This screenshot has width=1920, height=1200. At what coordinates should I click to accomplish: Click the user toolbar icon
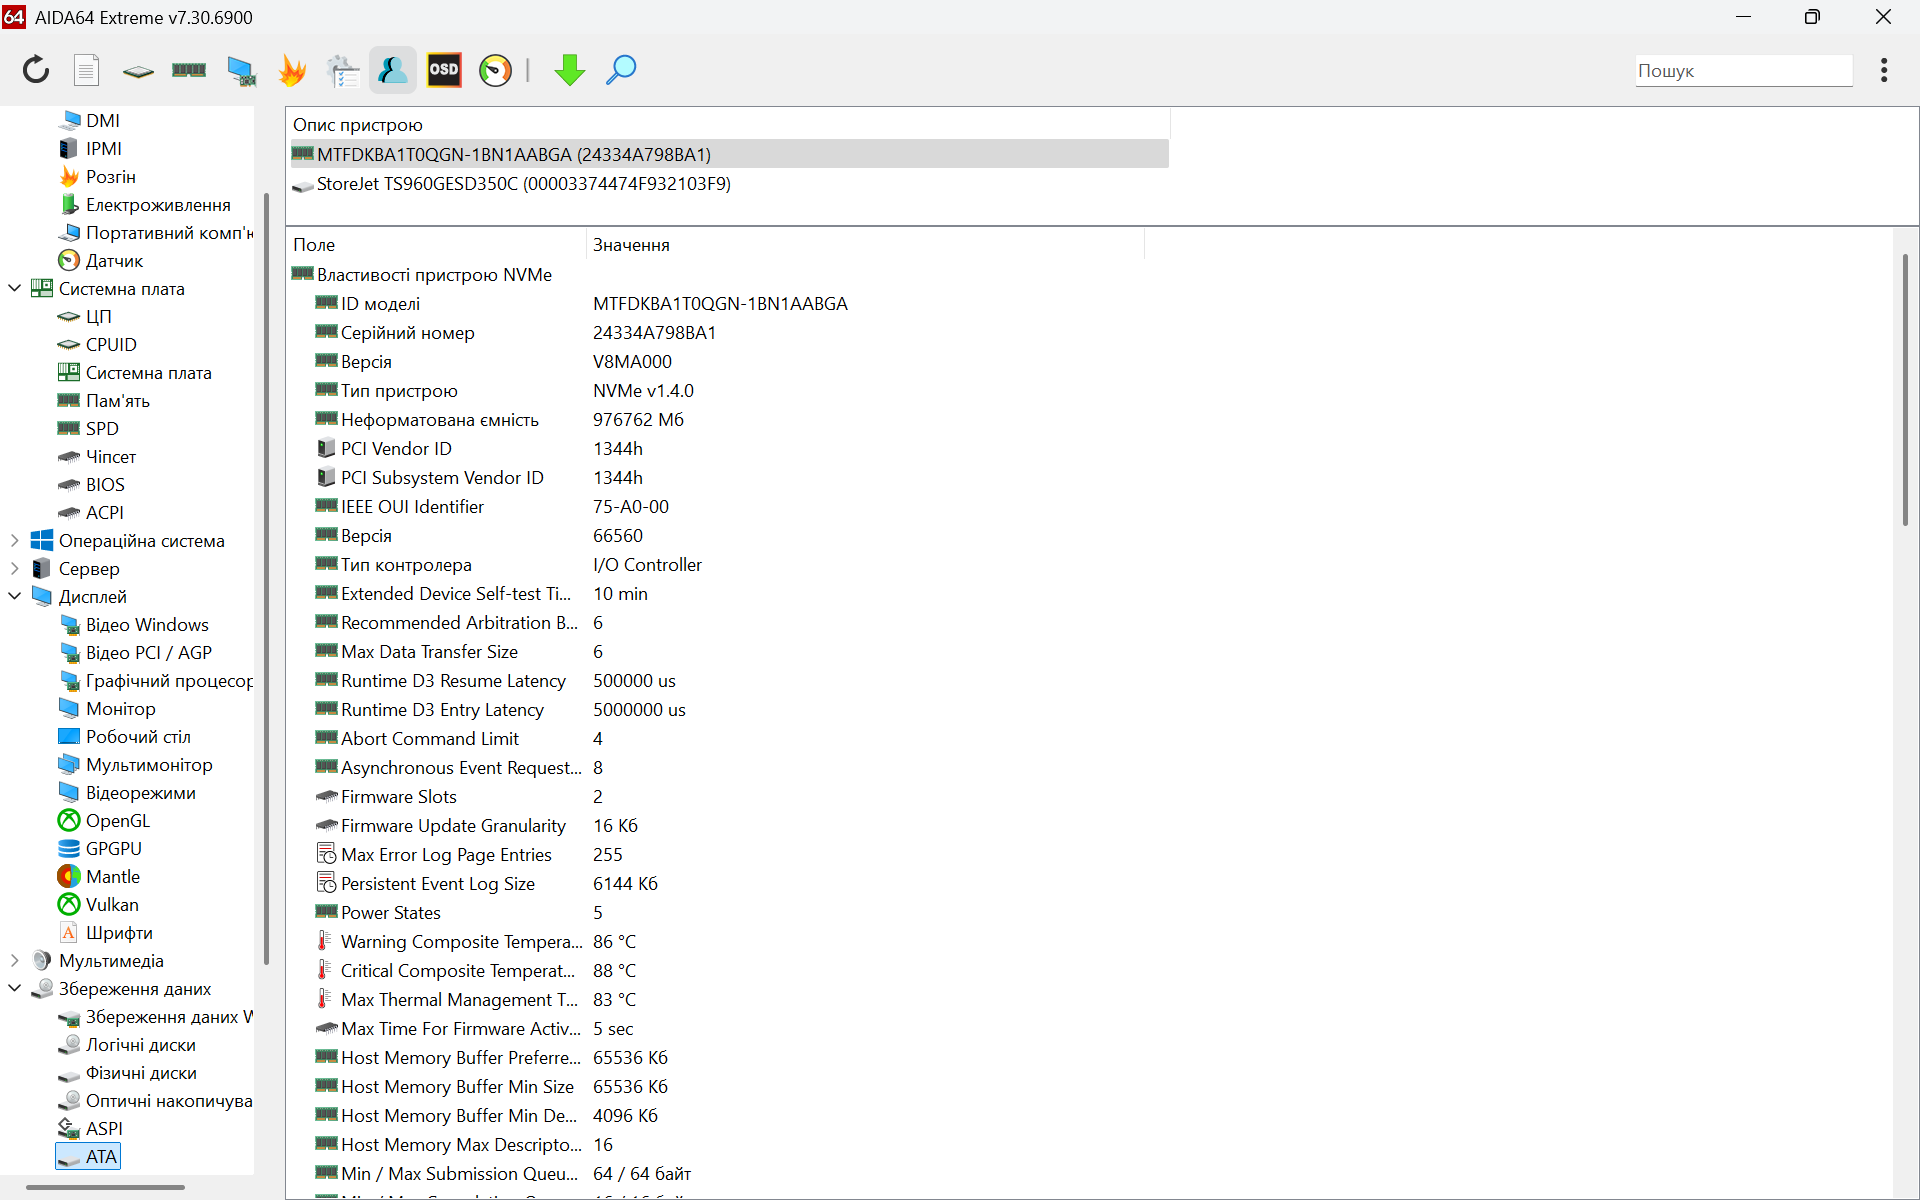393,70
